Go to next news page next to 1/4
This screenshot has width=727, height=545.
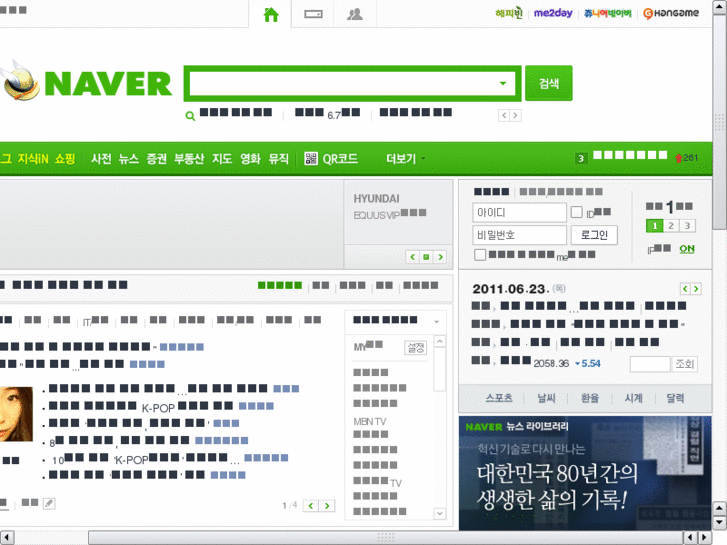coord(327,506)
